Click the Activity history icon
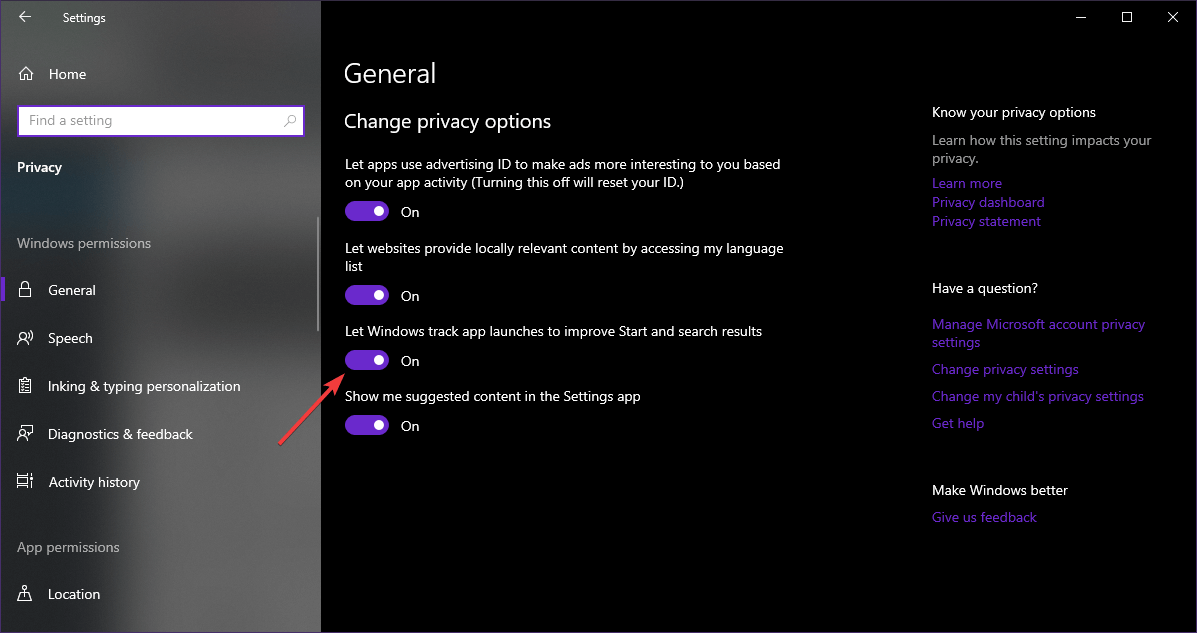Screen dimensions: 1197x633 [25, 482]
